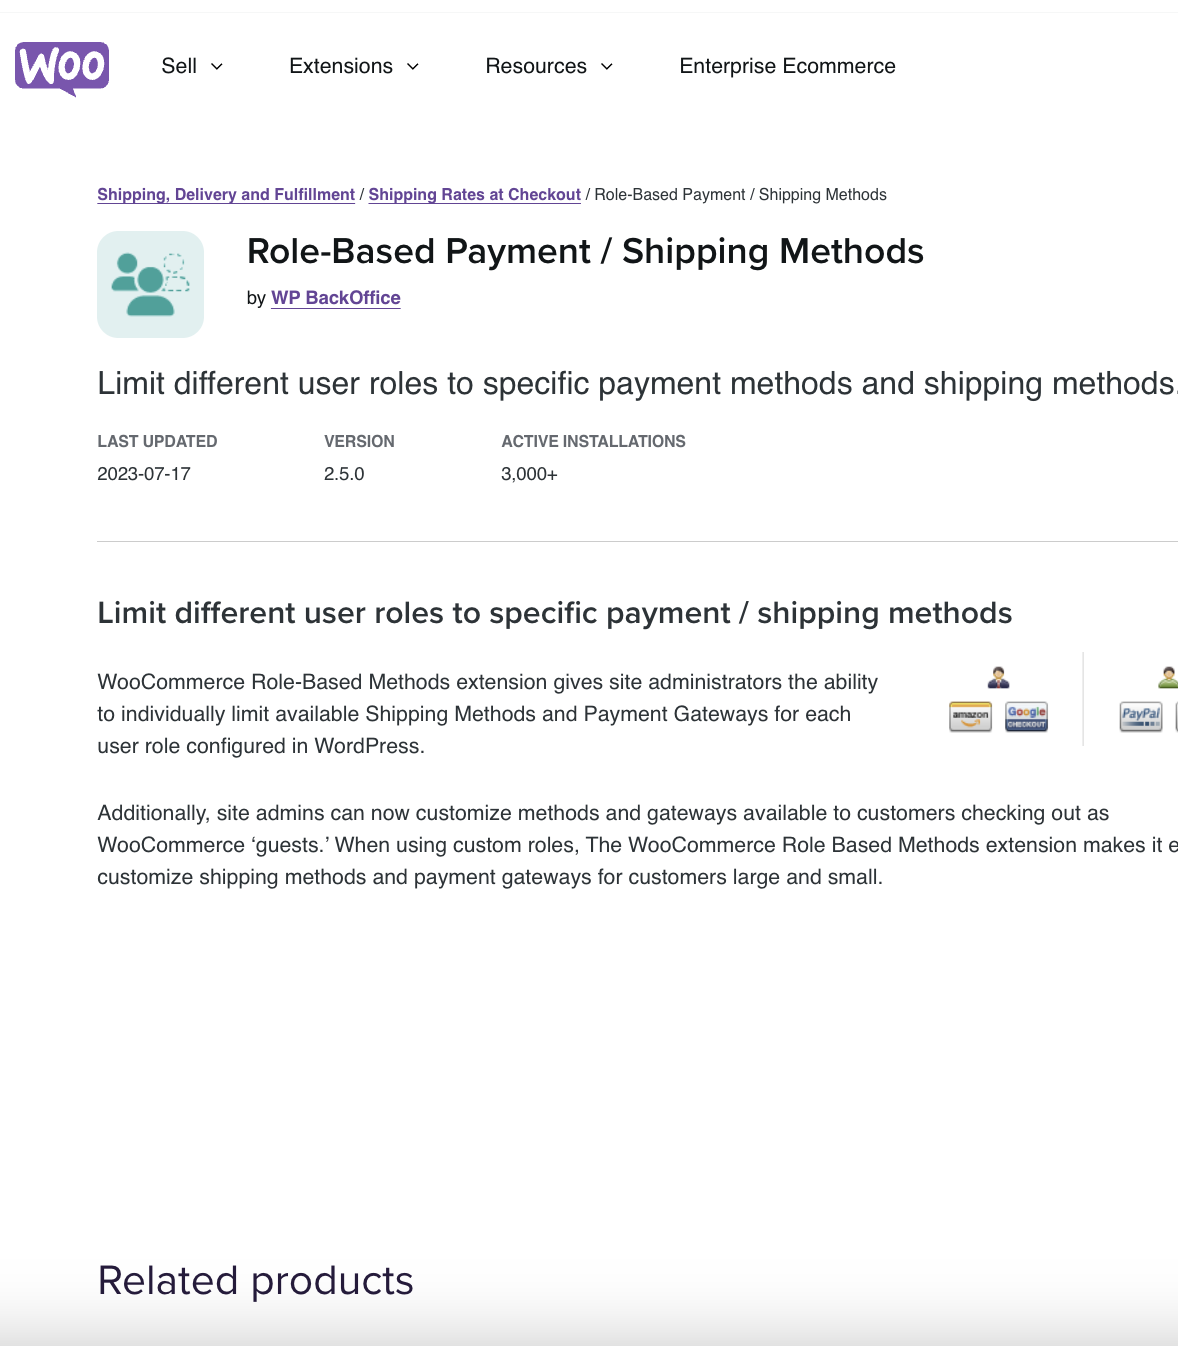Follow the Shipping Rates at Checkout breadcrumb
Screen dimensions: 1178x1346
pos(474,194)
